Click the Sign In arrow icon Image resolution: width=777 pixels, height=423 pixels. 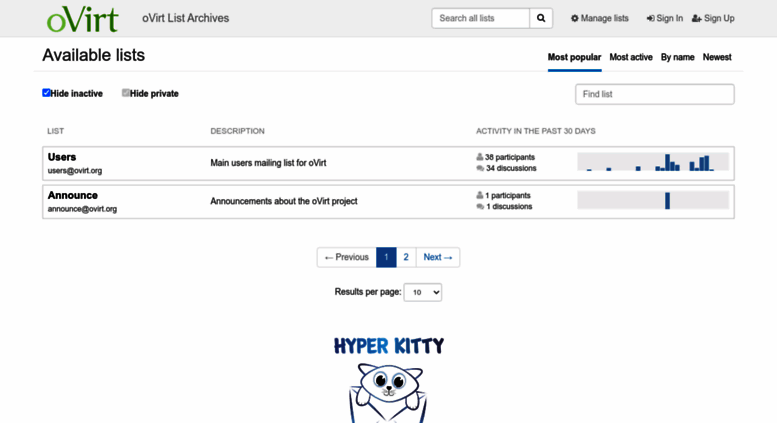[650, 18]
